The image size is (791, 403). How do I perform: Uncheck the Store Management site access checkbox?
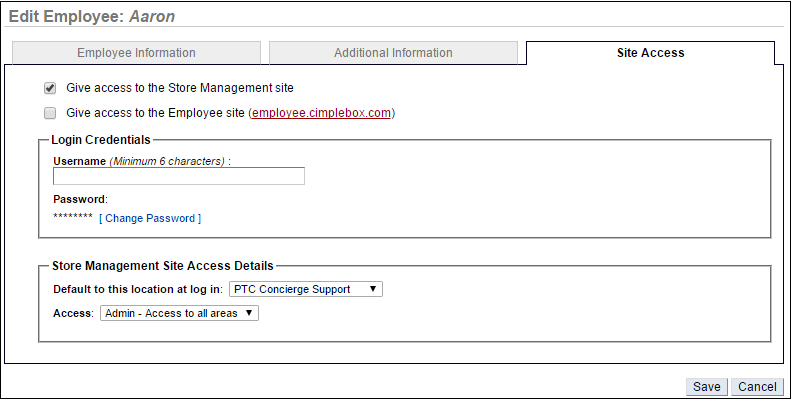(50, 88)
